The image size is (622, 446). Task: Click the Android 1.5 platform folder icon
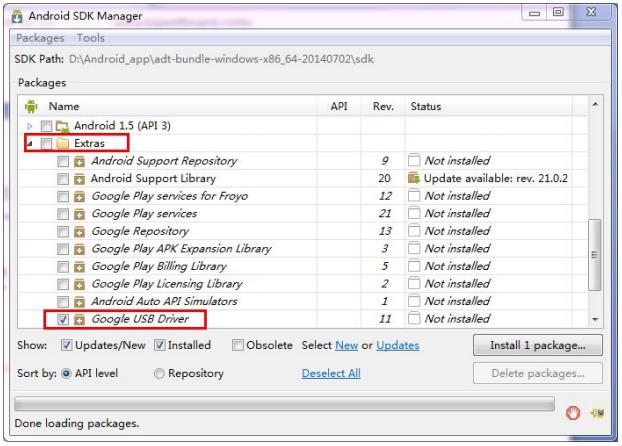point(62,126)
